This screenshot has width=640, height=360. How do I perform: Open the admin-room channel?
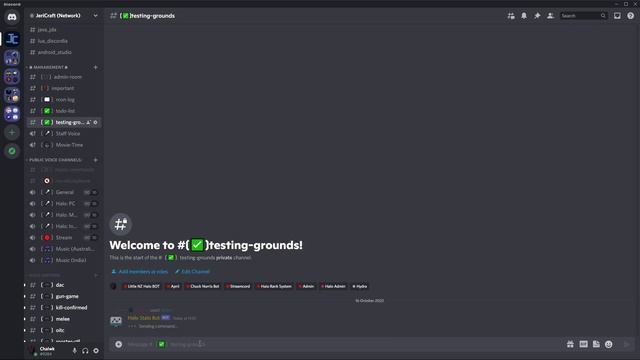[64, 77]
